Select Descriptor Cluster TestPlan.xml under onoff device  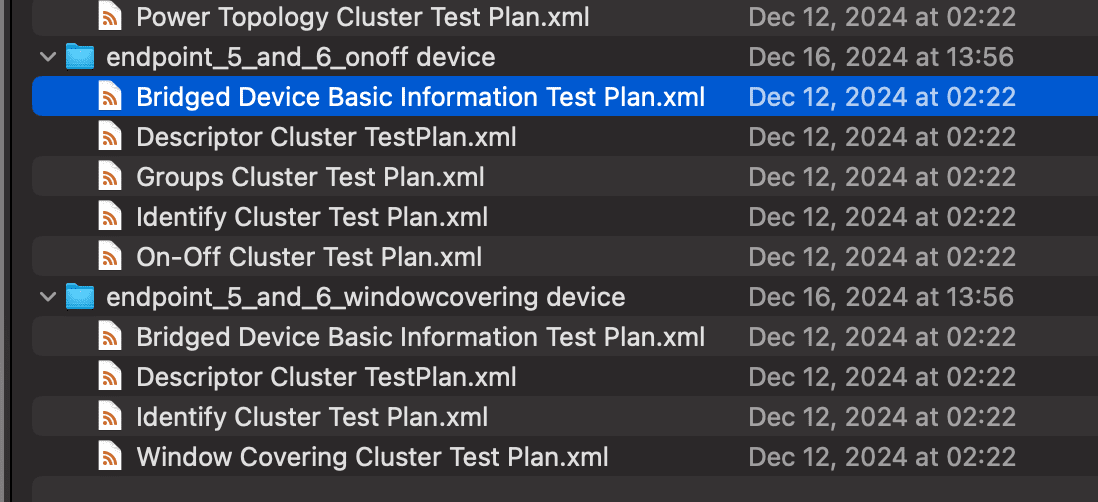[x=326, y=137]
